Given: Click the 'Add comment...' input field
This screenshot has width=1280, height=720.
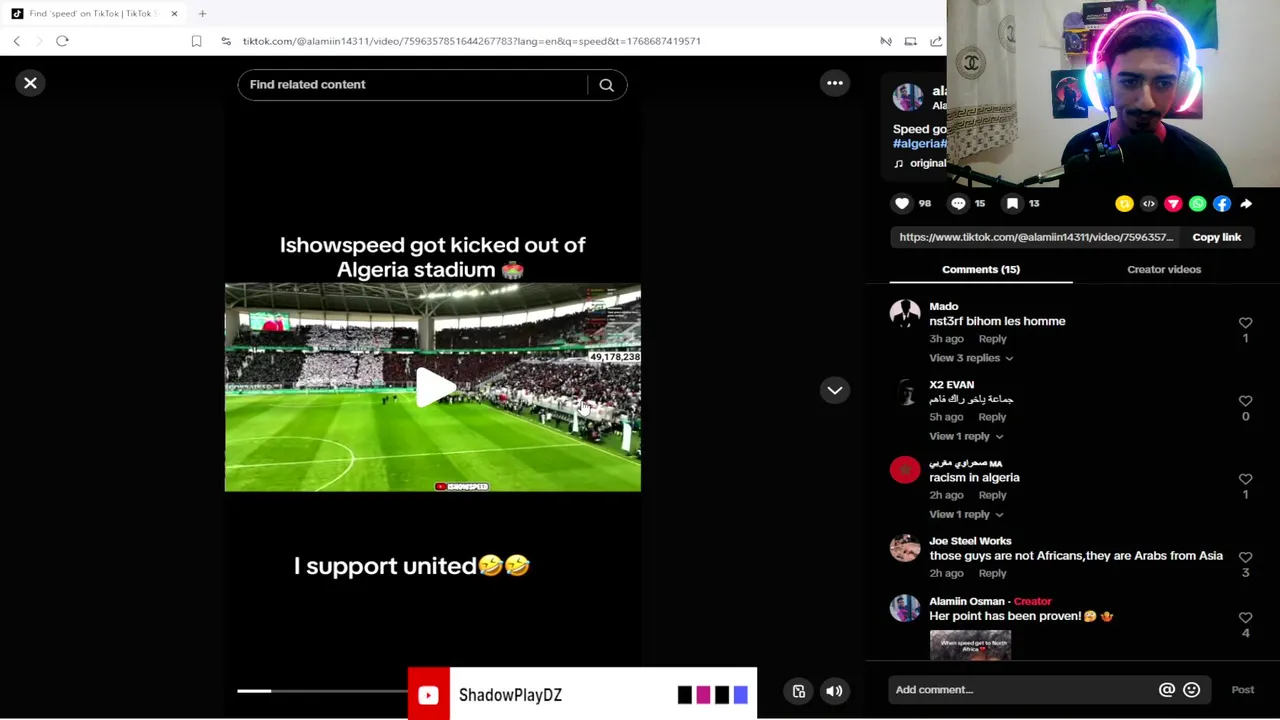Looking at the screenshot, I should (x=1020, y=689).
